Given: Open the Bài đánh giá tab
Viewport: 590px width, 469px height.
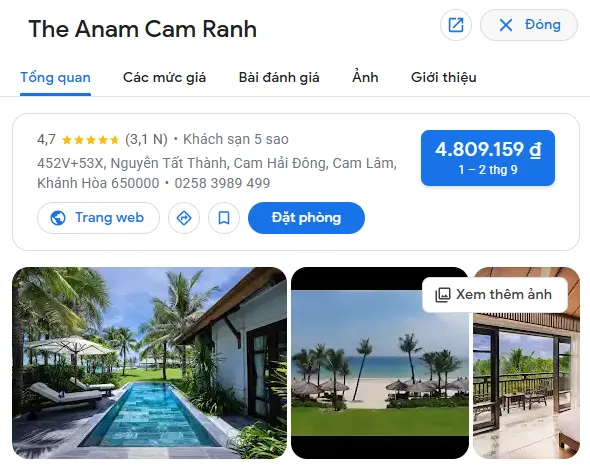Looking at the screenshot, I should pos(279,78).
